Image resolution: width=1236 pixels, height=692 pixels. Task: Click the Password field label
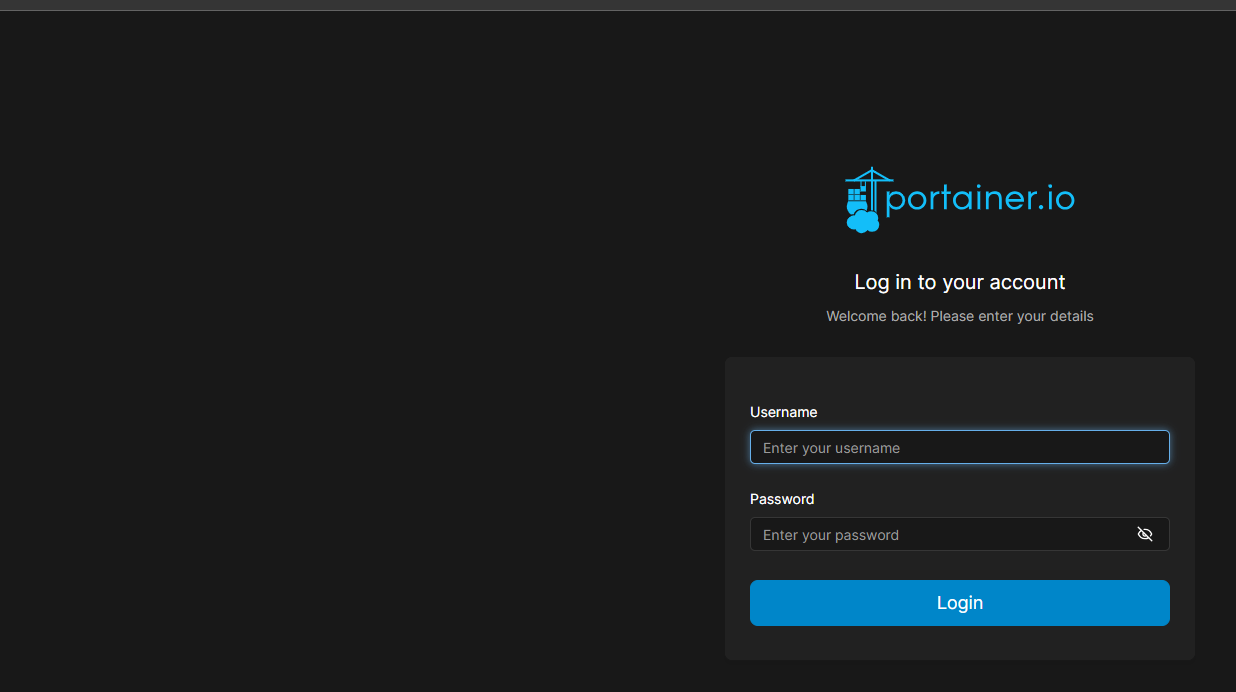(782, 499)
